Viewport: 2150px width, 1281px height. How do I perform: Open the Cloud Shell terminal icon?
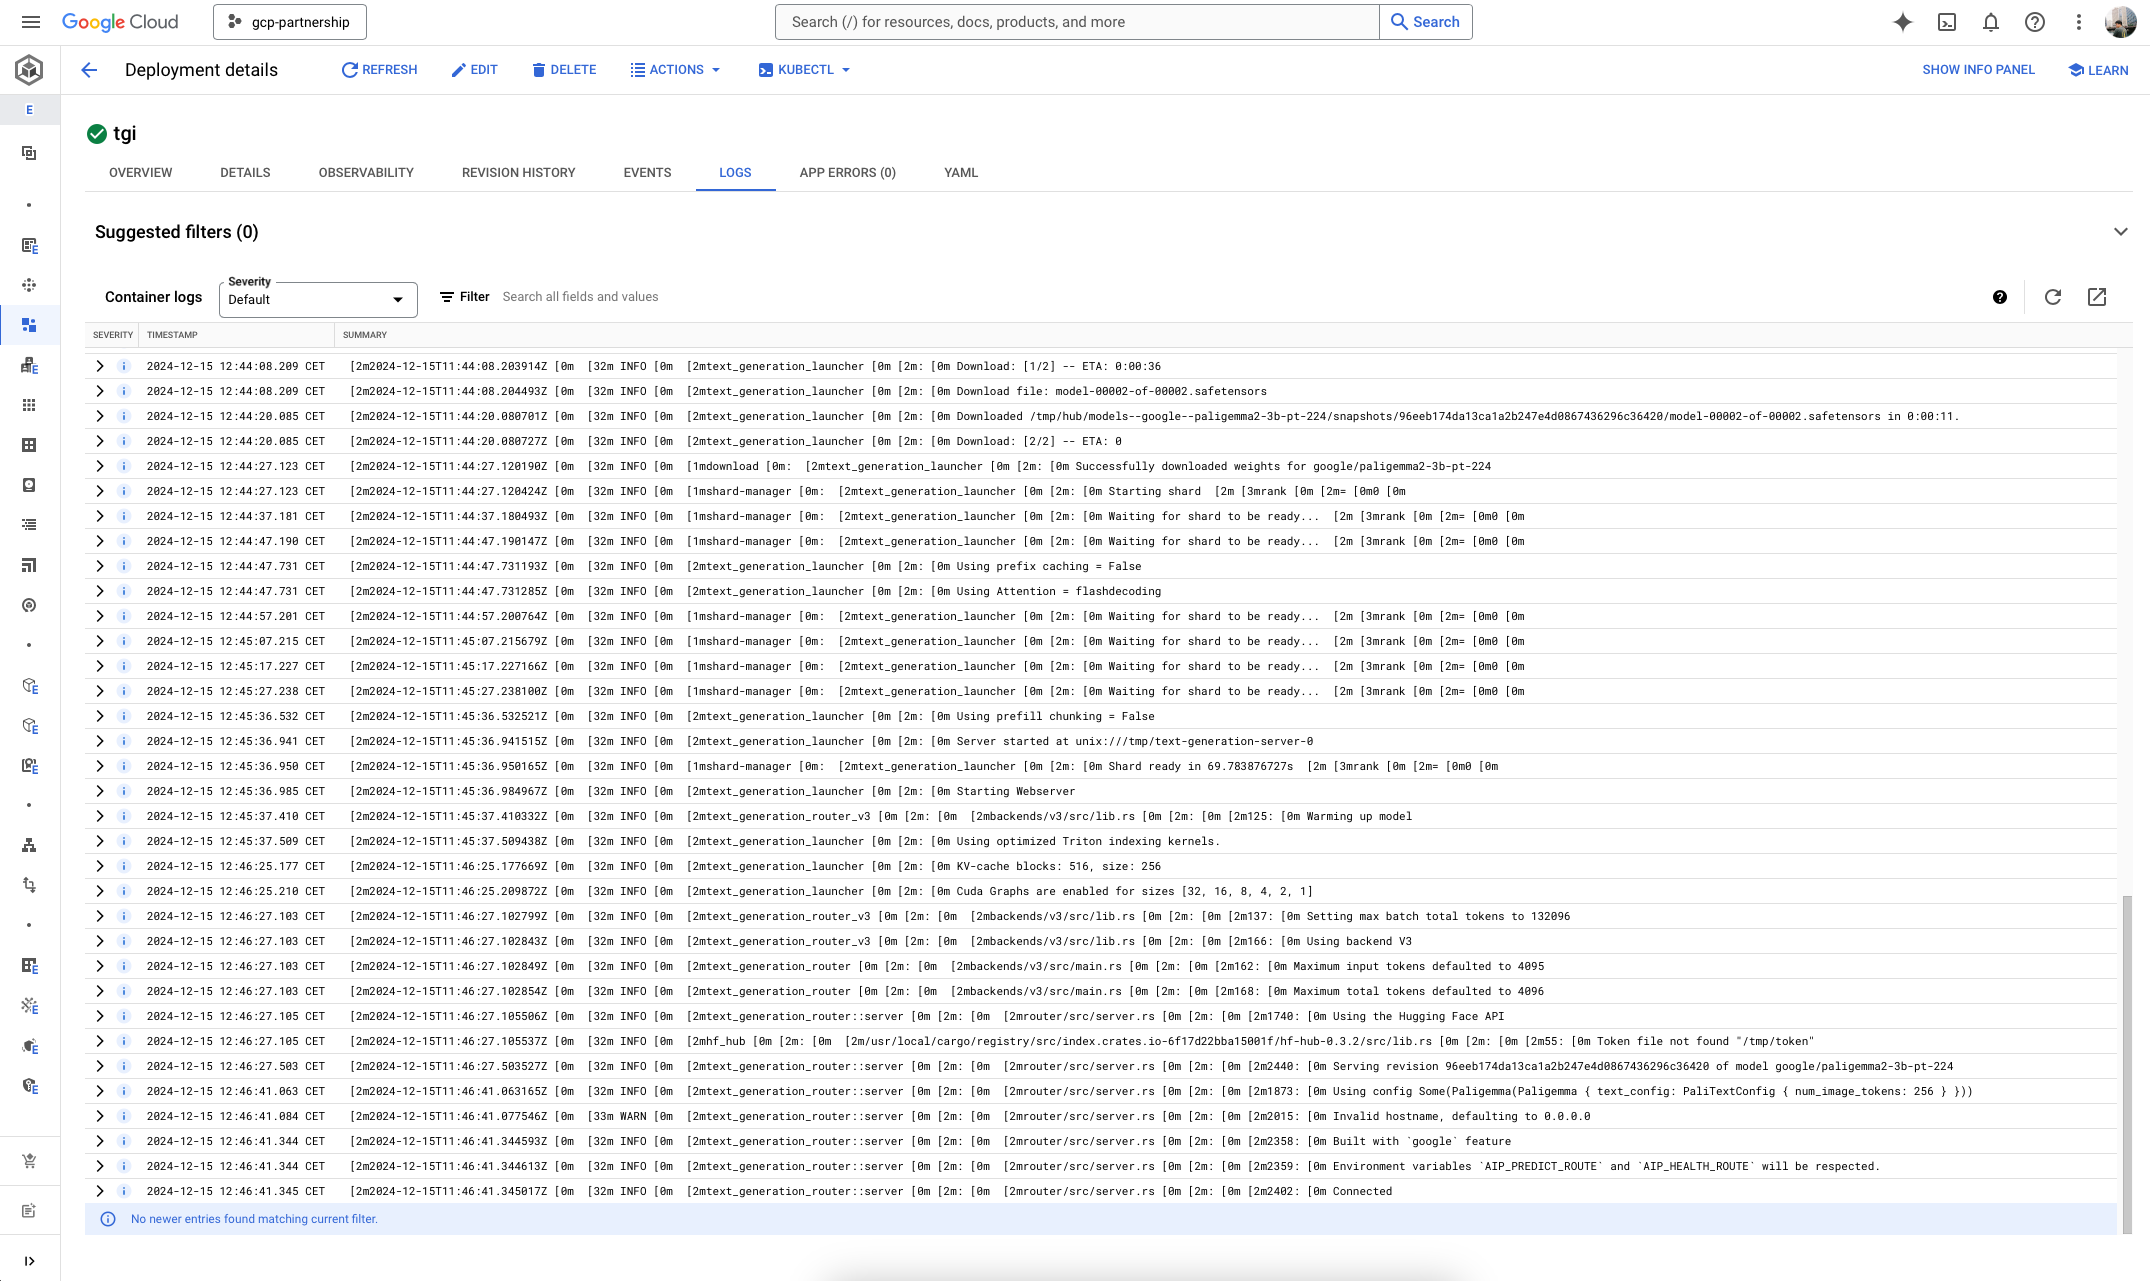[1946, 22]
